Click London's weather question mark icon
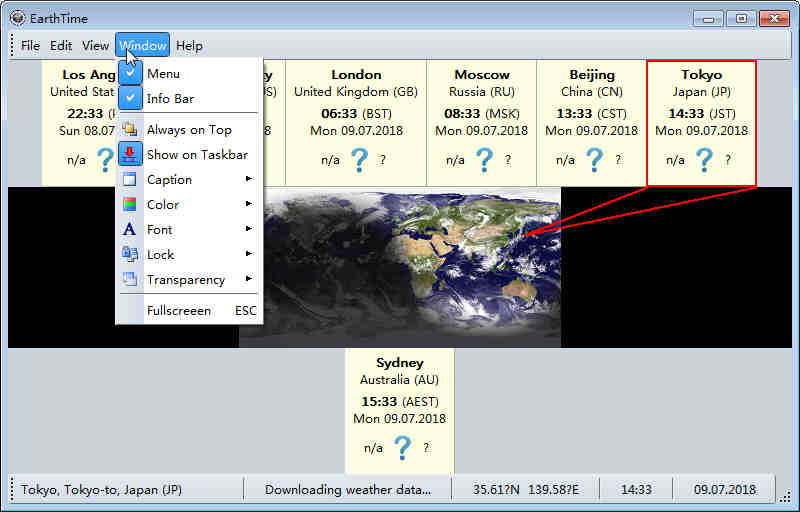 (360, 160)
